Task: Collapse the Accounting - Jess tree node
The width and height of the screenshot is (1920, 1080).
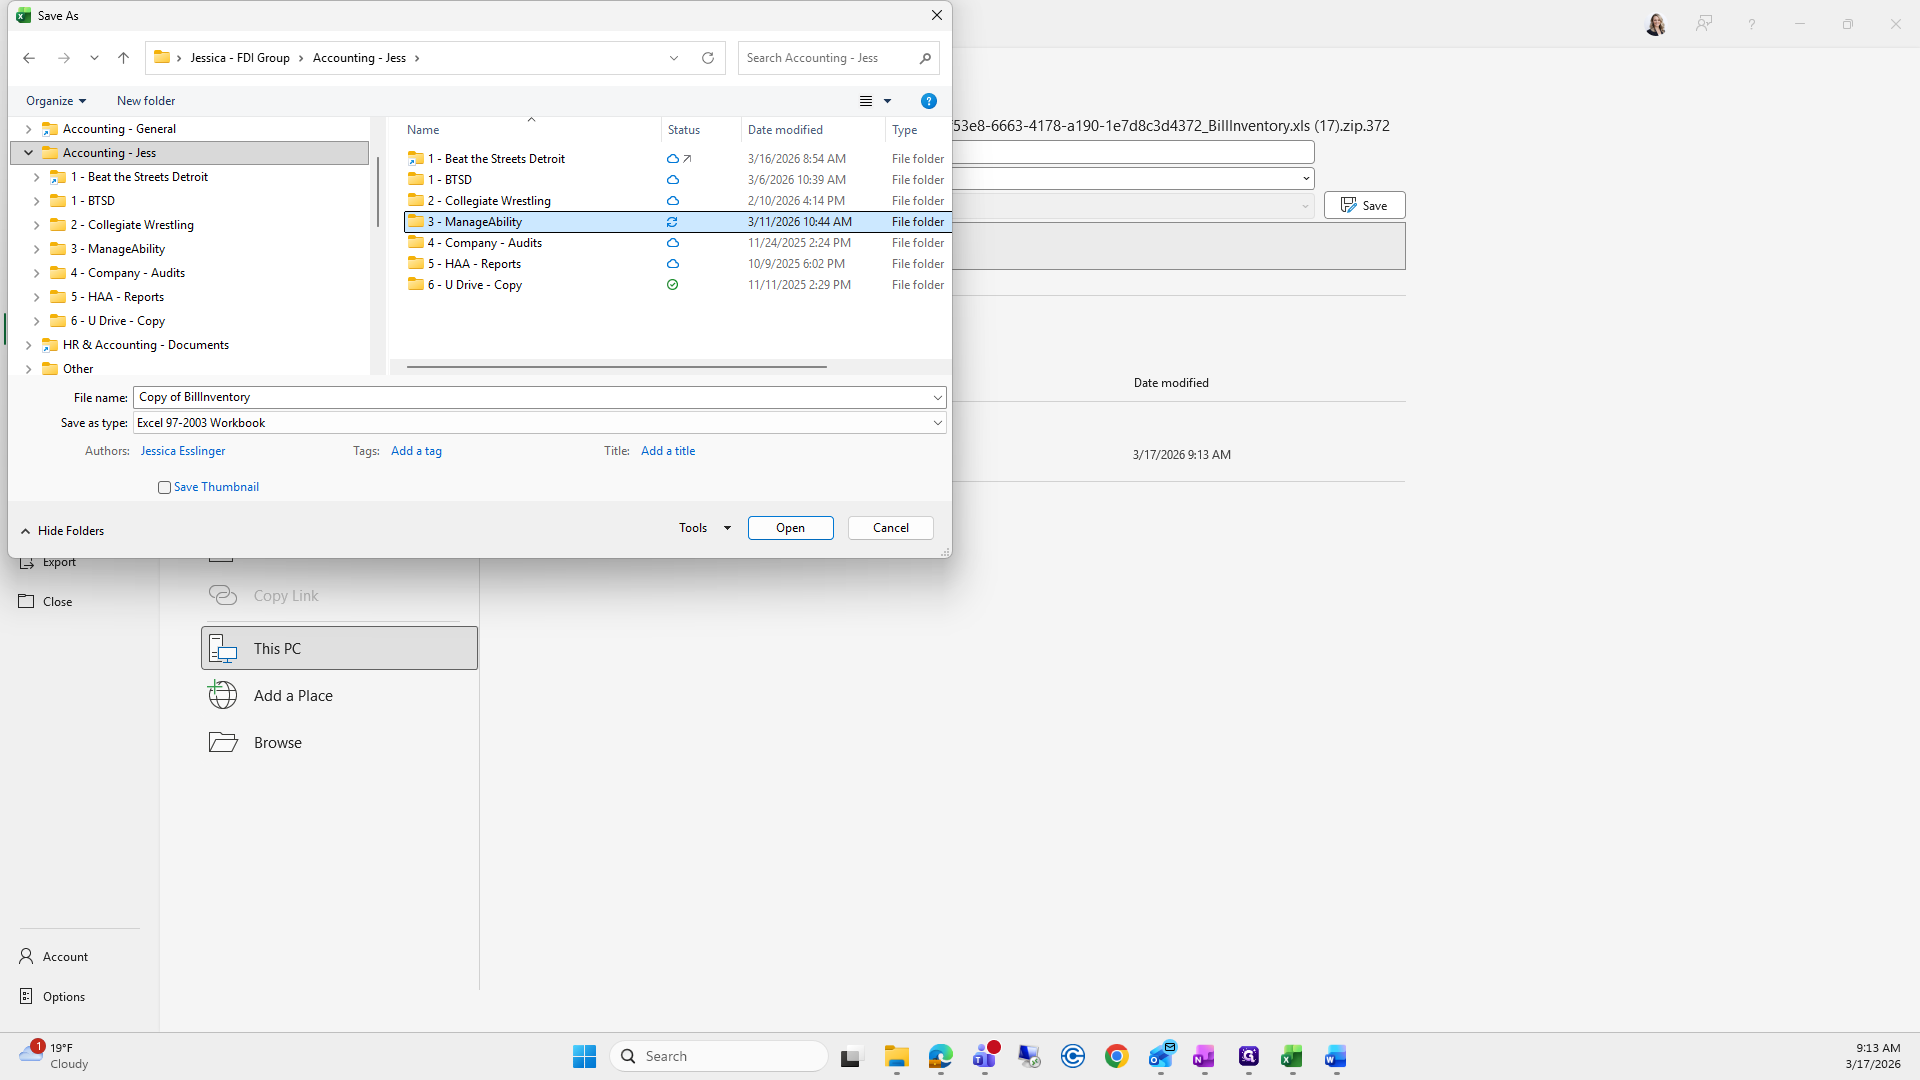Action: [x=28, y=153]
